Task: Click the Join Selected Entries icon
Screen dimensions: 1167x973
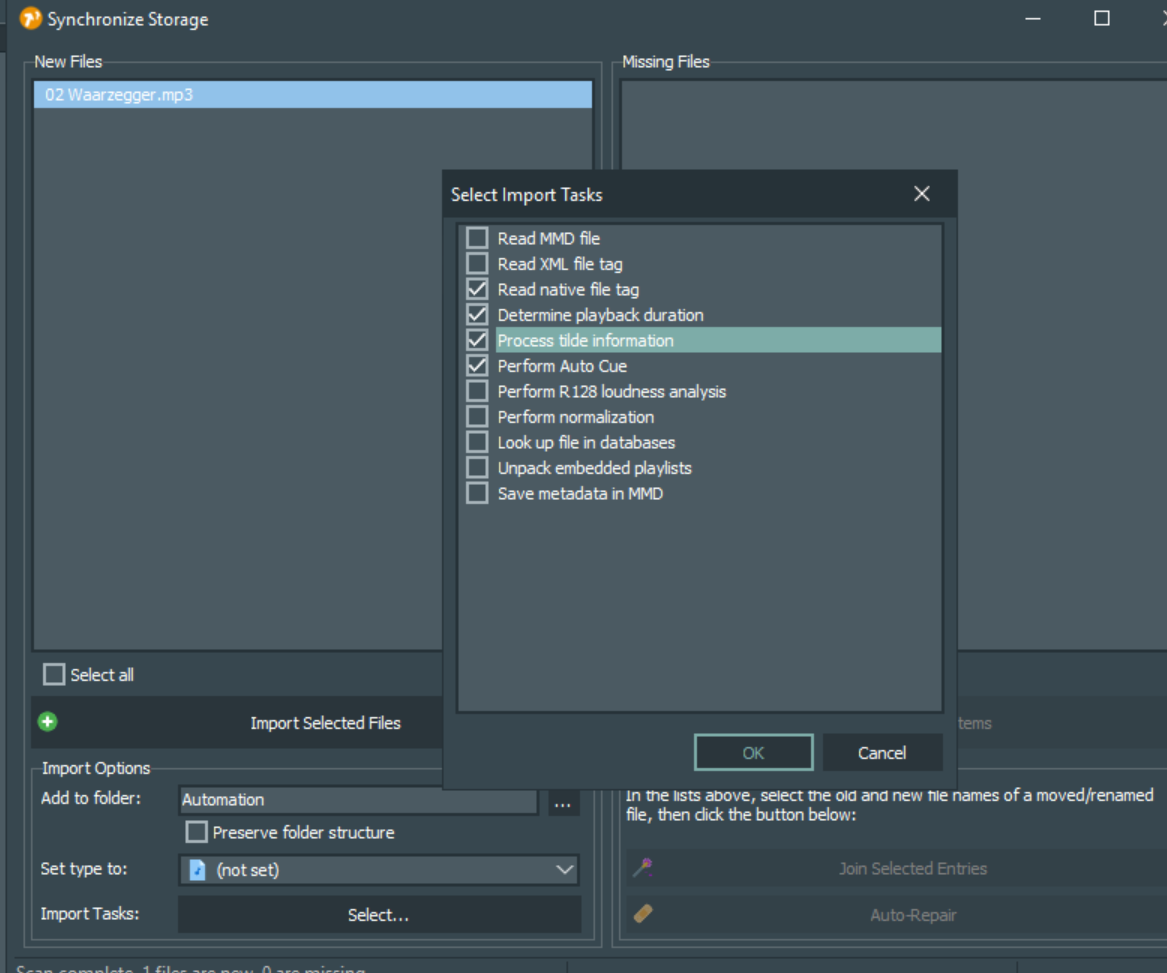Action: click(x=642, y=868)
